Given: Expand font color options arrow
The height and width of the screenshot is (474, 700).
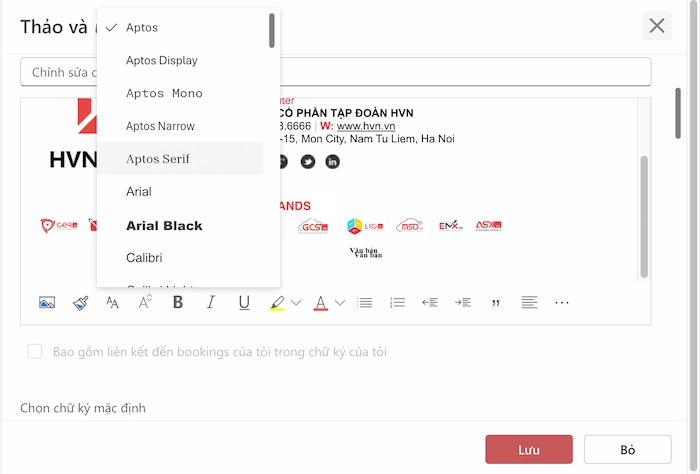Looking at the screenshot, I should point(340,303).
